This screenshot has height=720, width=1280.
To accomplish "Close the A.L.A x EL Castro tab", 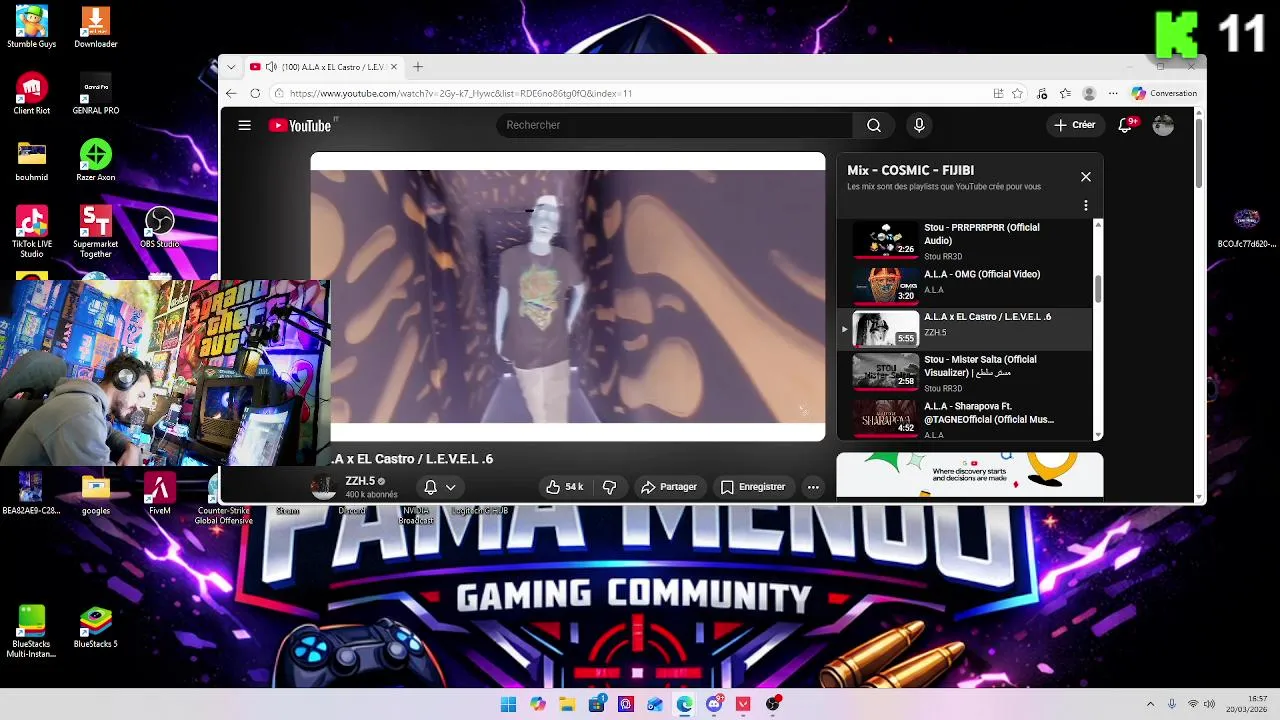I will [394, 67].
